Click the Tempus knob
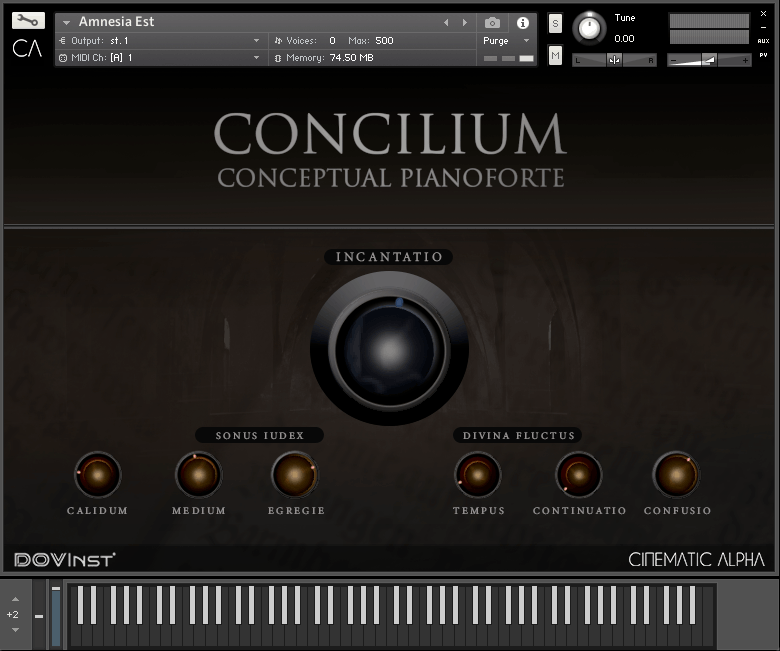This screenshot has height=651, width=780. pos(478,474)
